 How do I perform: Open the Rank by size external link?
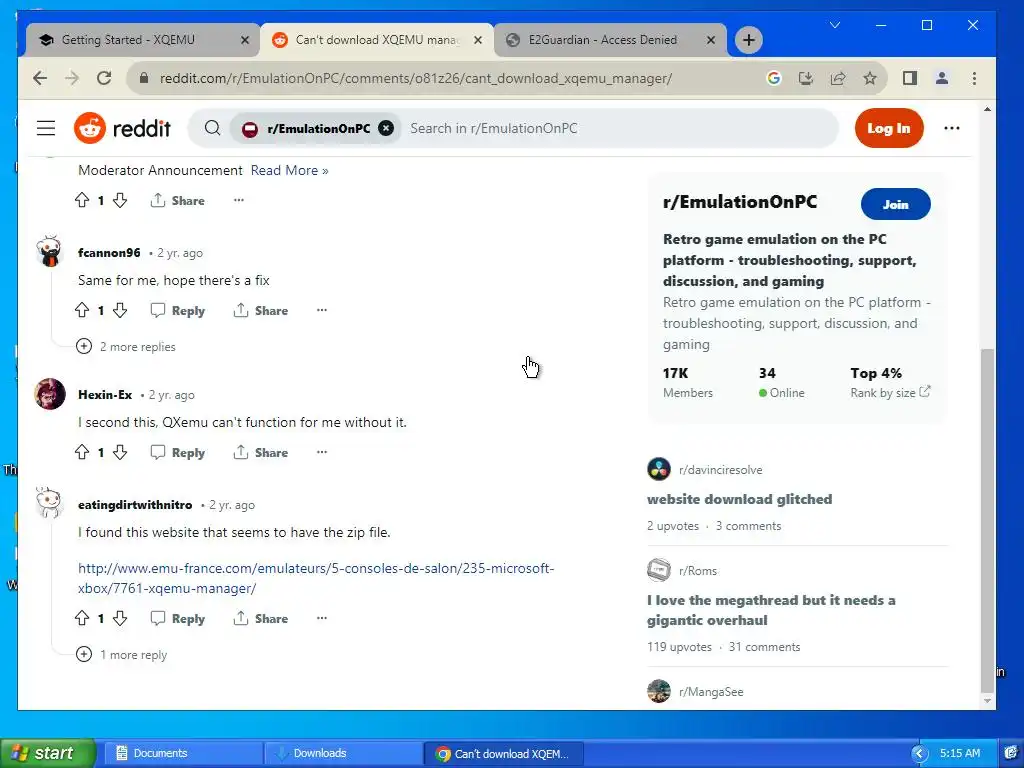click(x=890, y=392)
